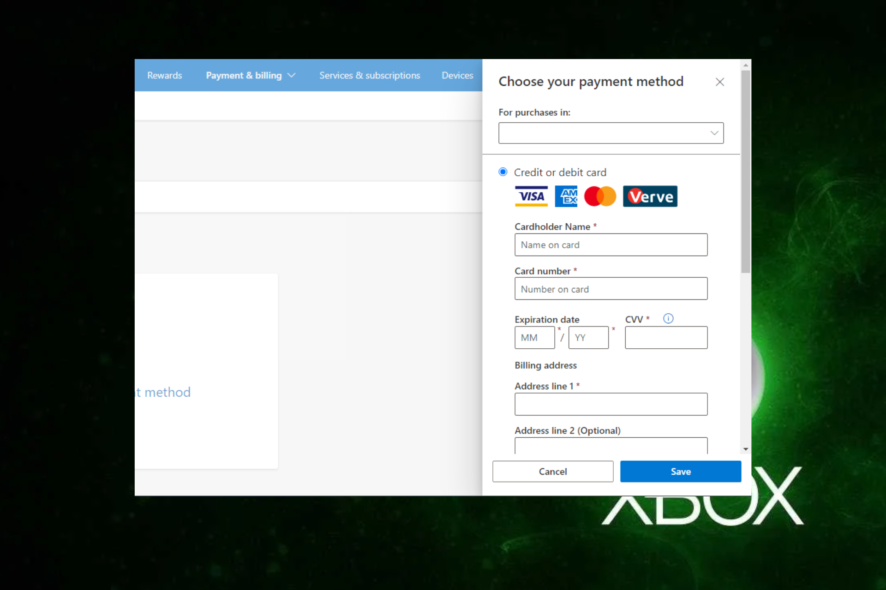Click the Billing address heading text
The height and width of the screenshot is (590, 886).
(x=545, y=365)
